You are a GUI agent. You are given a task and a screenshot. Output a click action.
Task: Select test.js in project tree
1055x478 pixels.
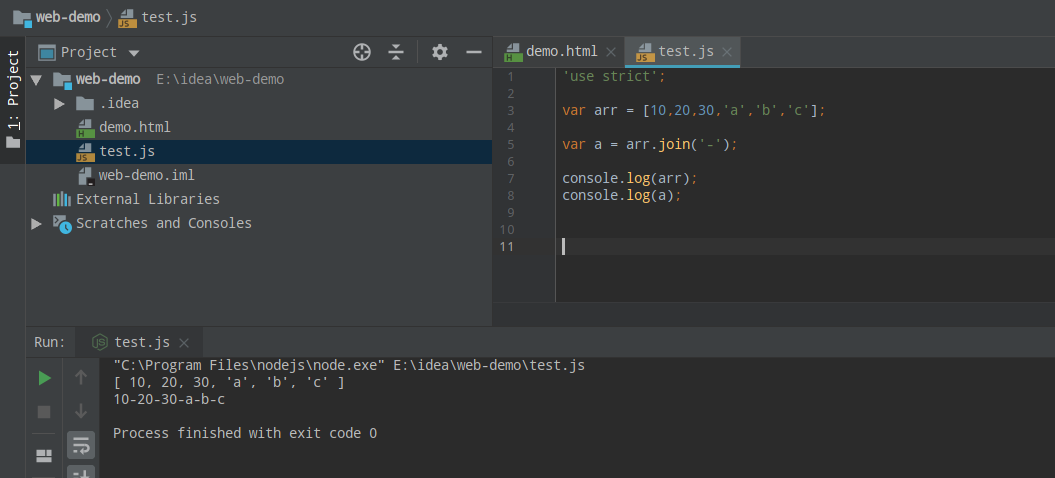point(259,151)
